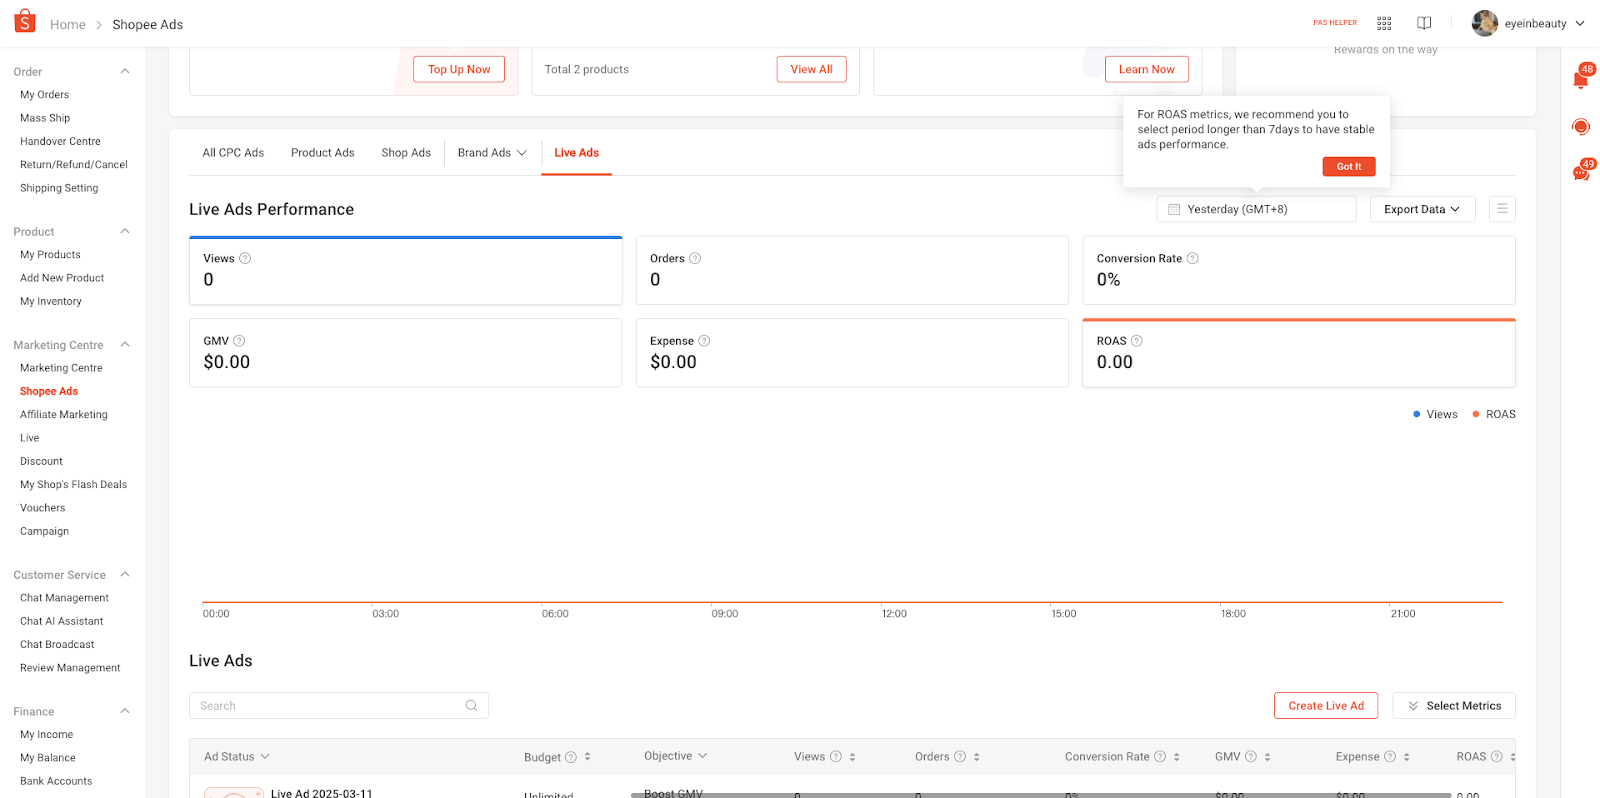Viewport: 1600px width, 798px height.
Task: Click the help icon next to Views metric card
Action: tap(245, 258)
